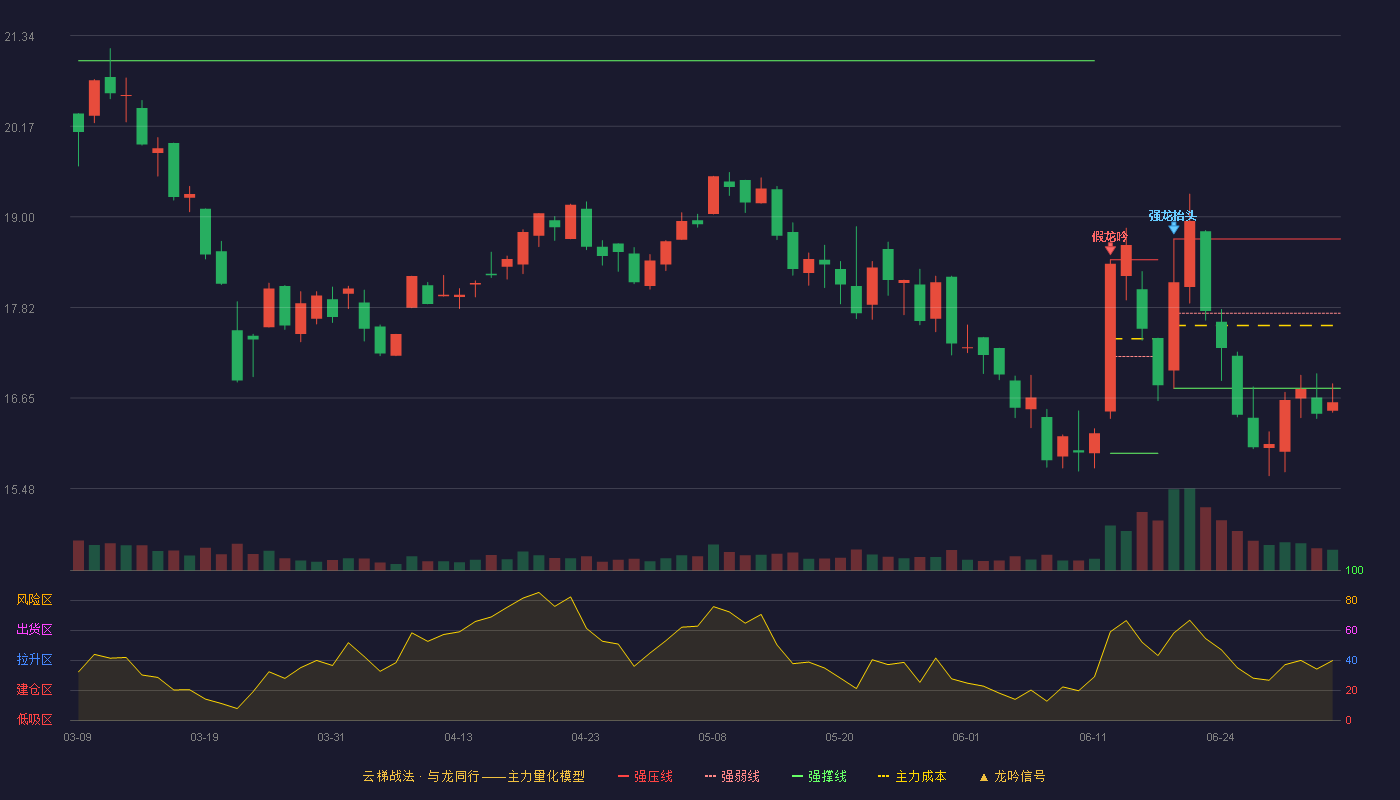The width and height of the screenshot is (1400, 800).
Task: Select the 拉升区 zone label
Action: (x=34, y=660)
